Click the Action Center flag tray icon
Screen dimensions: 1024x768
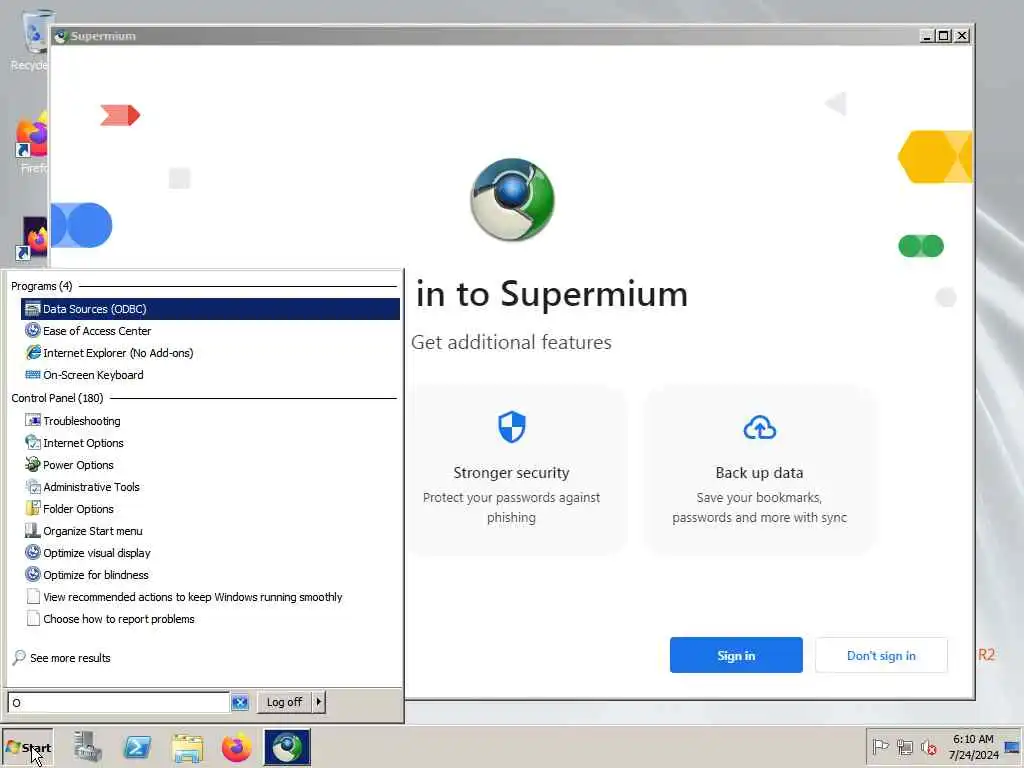pos(880,746)
